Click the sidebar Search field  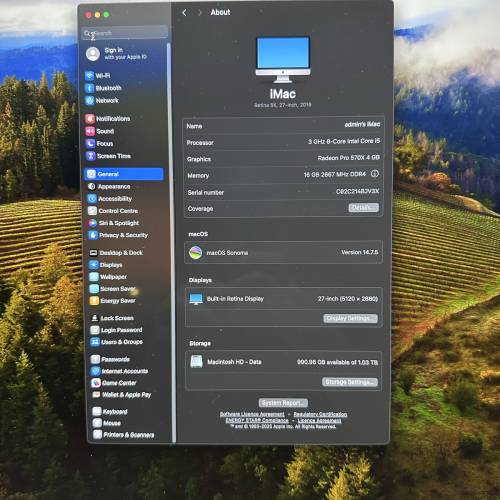tap(125, 33)
